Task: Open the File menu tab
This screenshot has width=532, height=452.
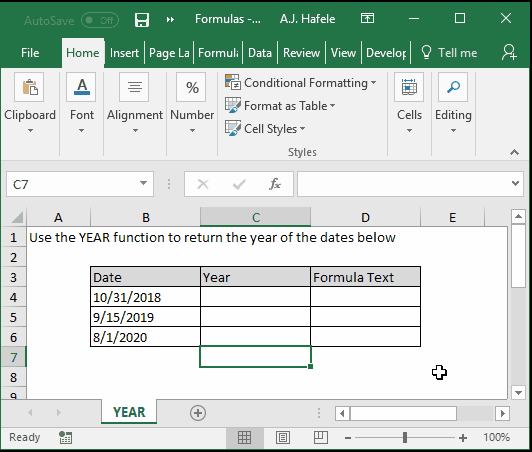Action: pos(30,53)
